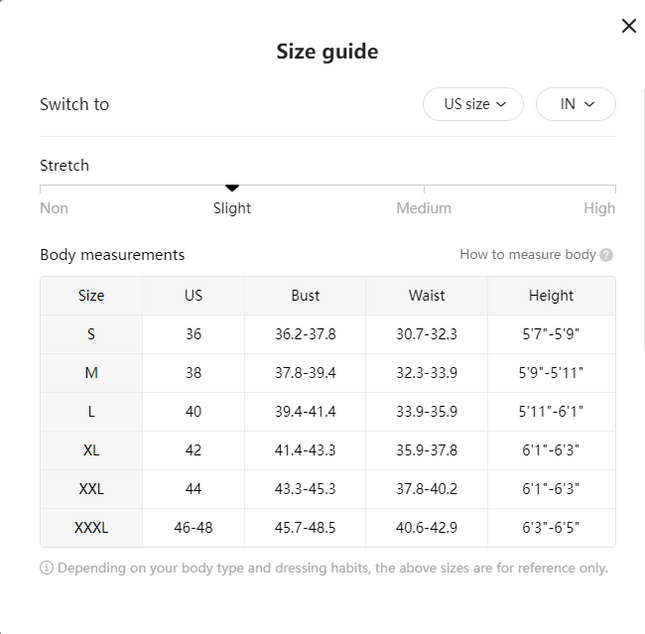Click the Bust column header
The height and width of the screenshot is (634, 645).
pyautogui.click(x=305, y=296)
